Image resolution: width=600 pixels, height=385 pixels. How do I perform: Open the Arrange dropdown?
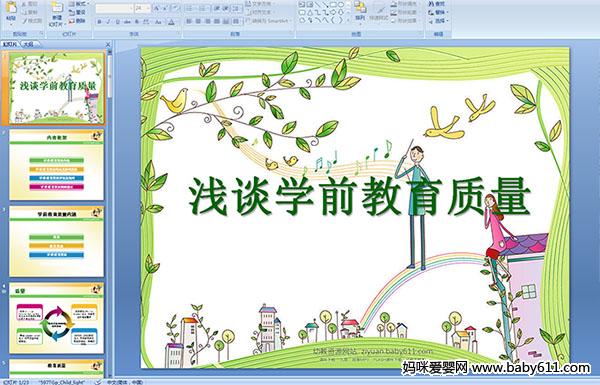(360, 13)
